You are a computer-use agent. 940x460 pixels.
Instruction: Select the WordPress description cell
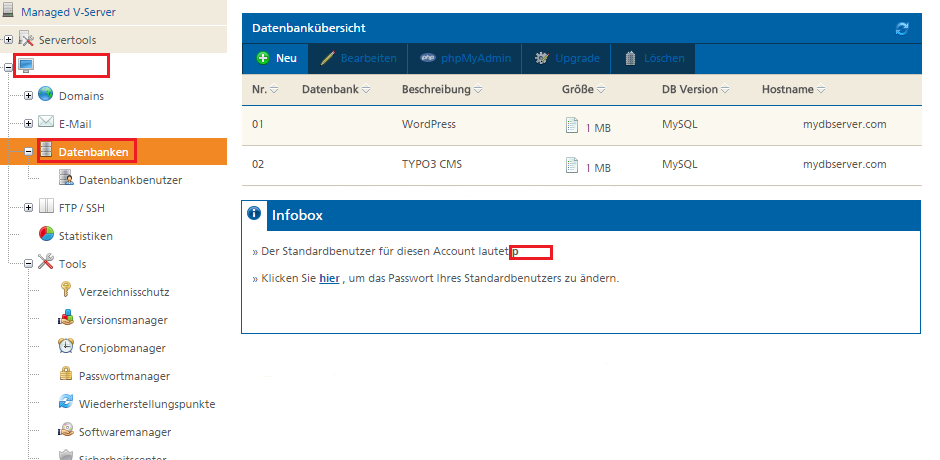[x=429, y=124]
